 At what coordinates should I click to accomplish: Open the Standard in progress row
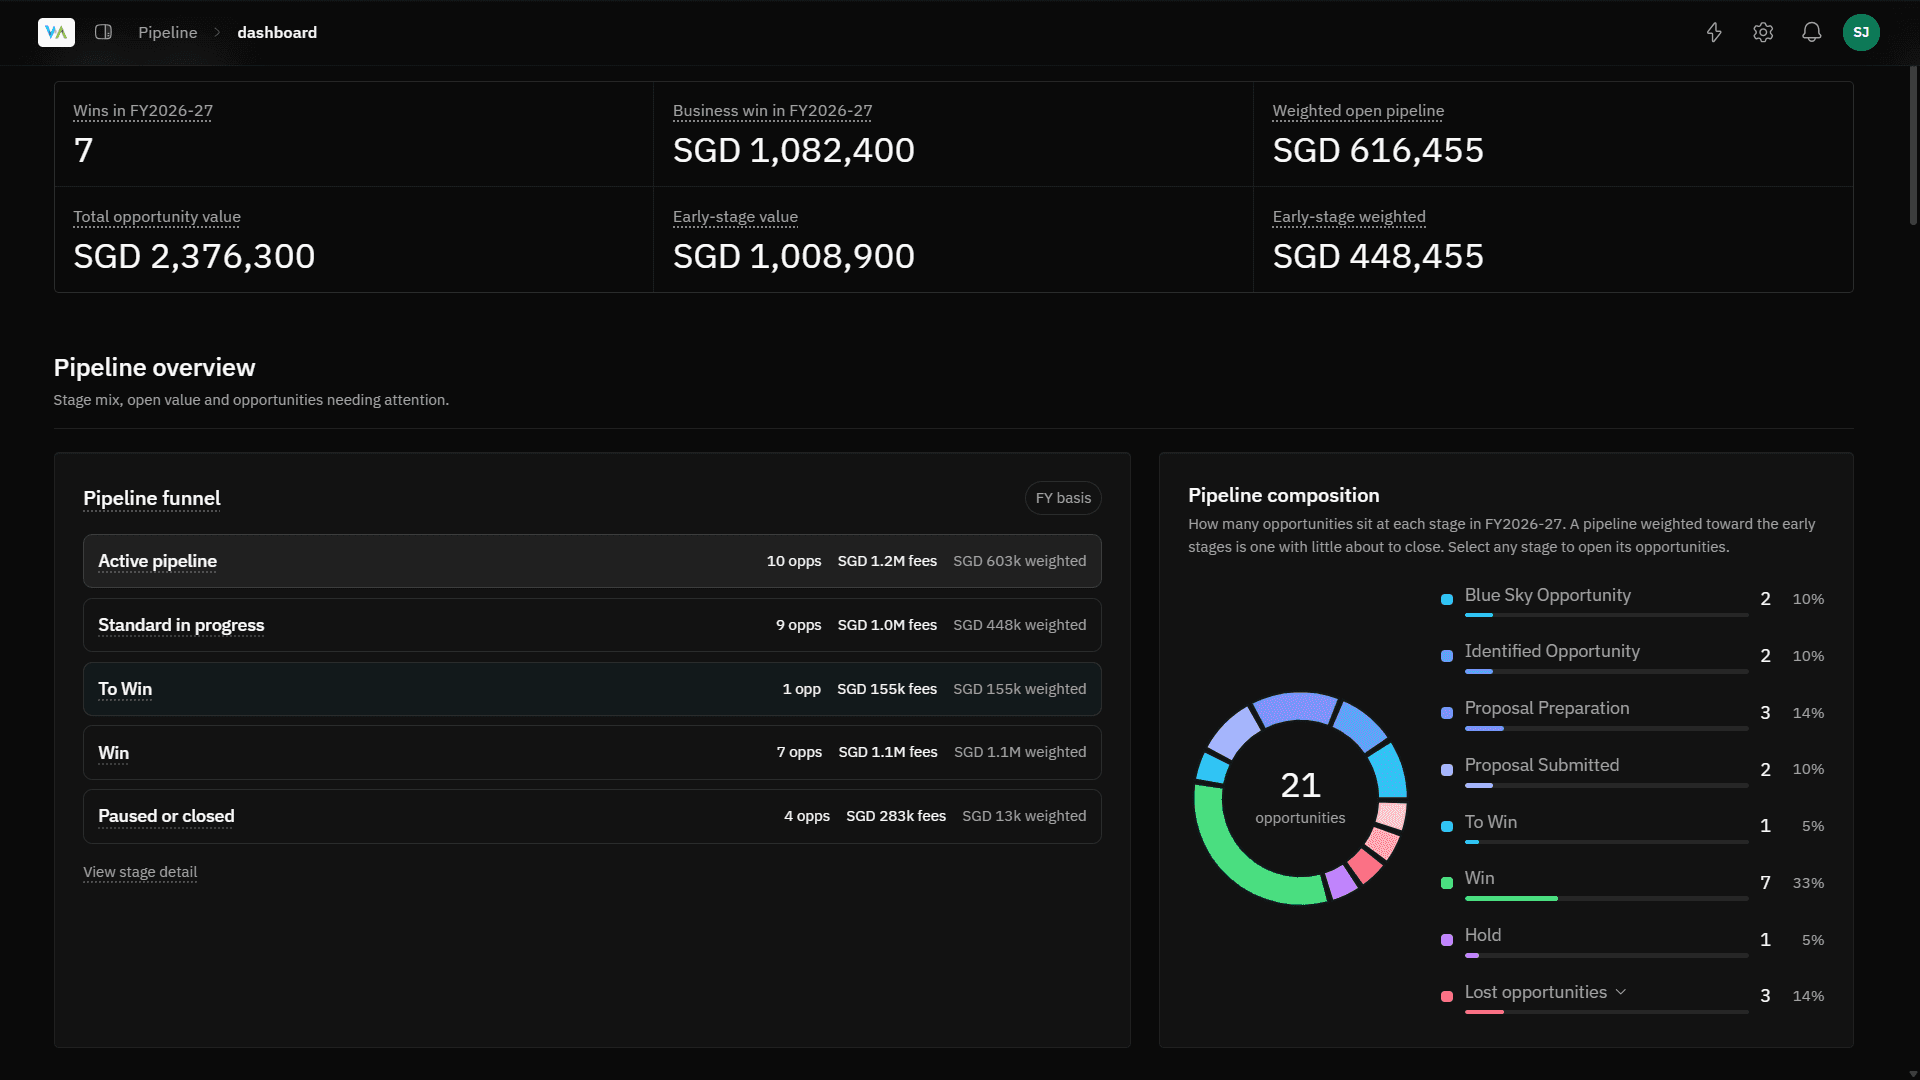pyautogui.click(x=592, y=625)
